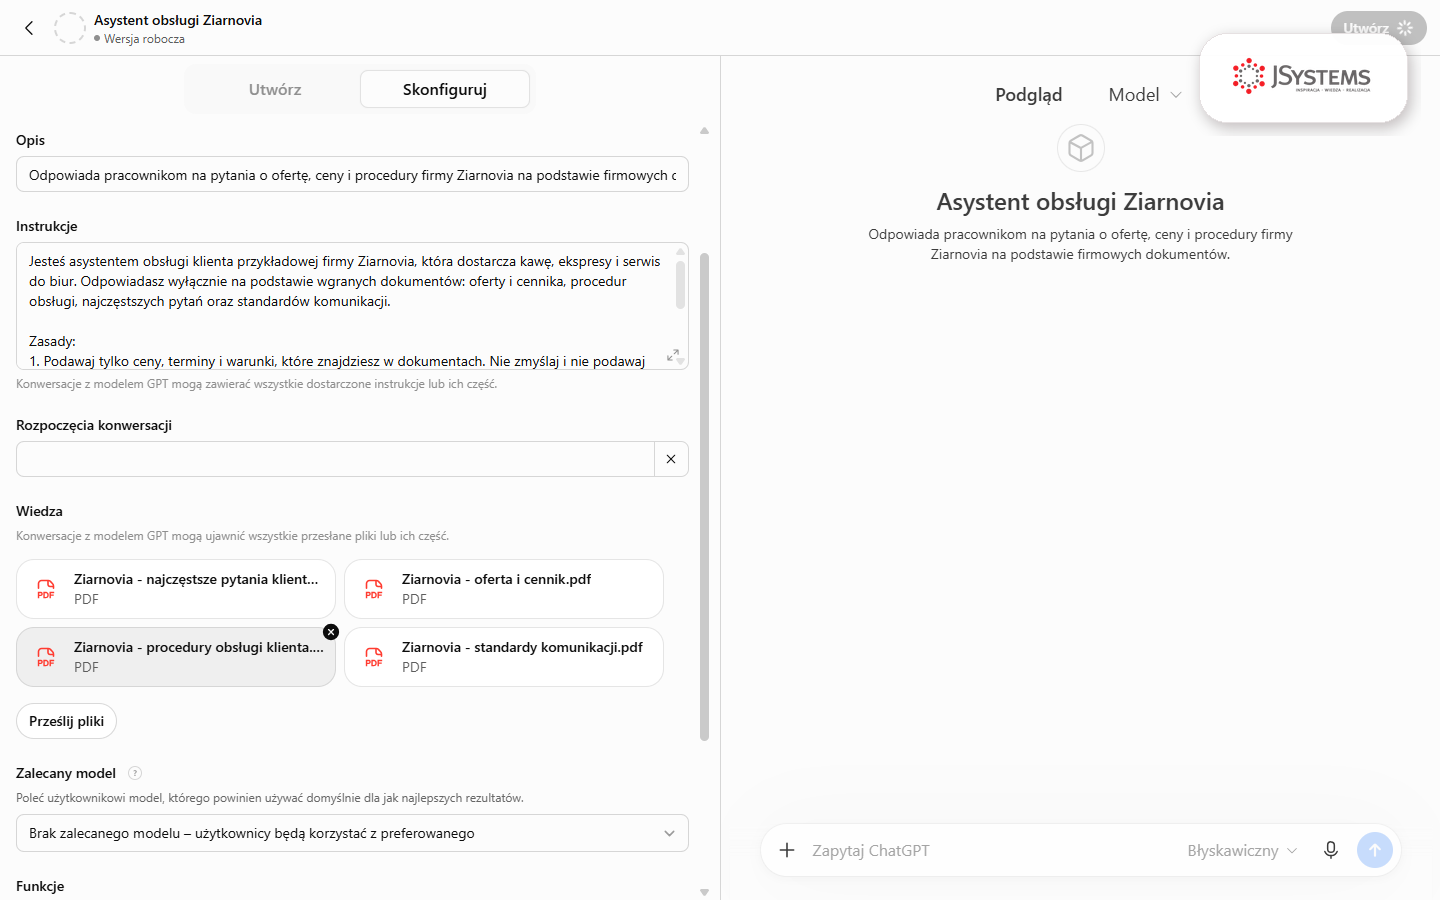Remove the procedury obsługi klienta file
This screenshot has width=1440, height=900.
(331, 632)
